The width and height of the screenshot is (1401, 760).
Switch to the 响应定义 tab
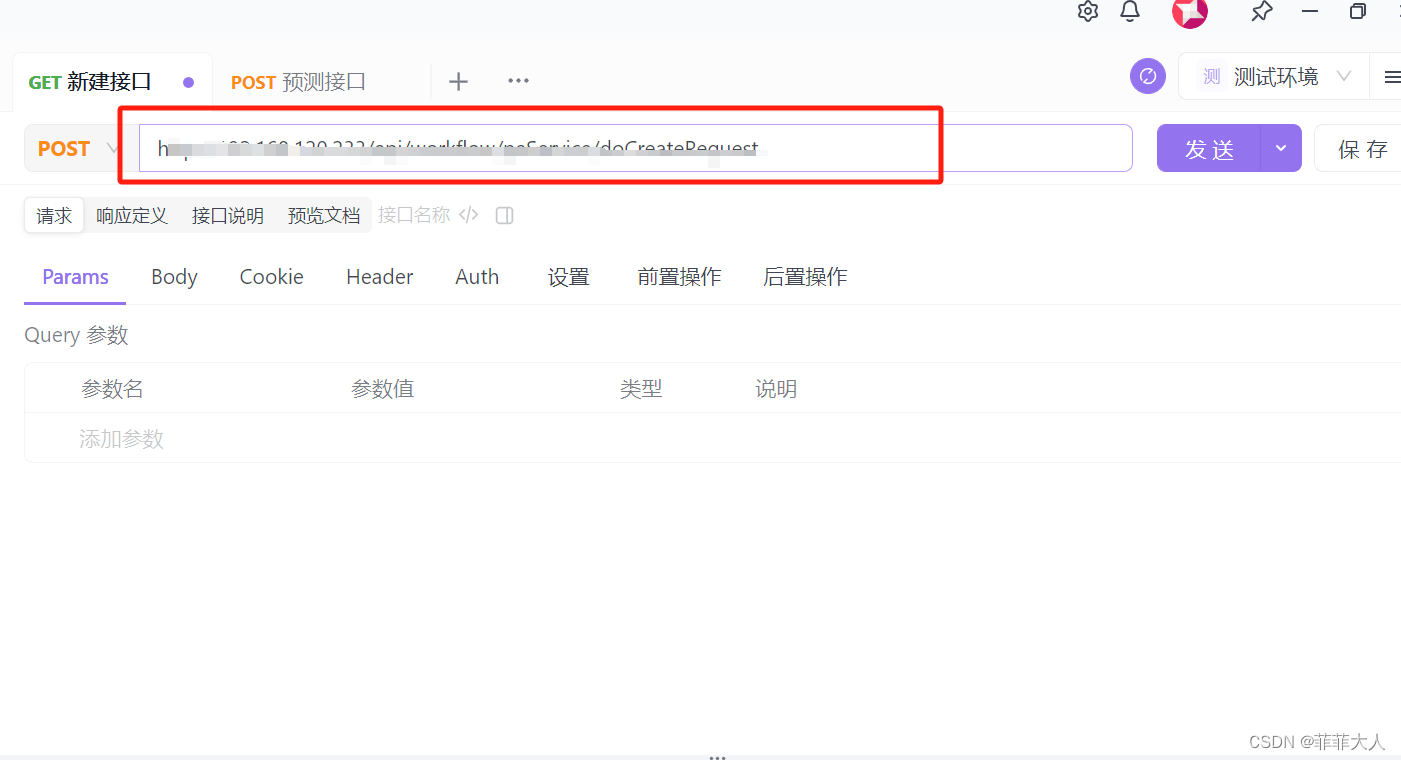[132, 214]
